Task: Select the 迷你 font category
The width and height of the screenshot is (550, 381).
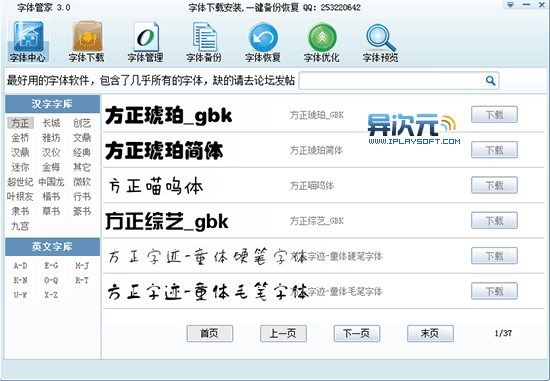Action: (20, 167)
